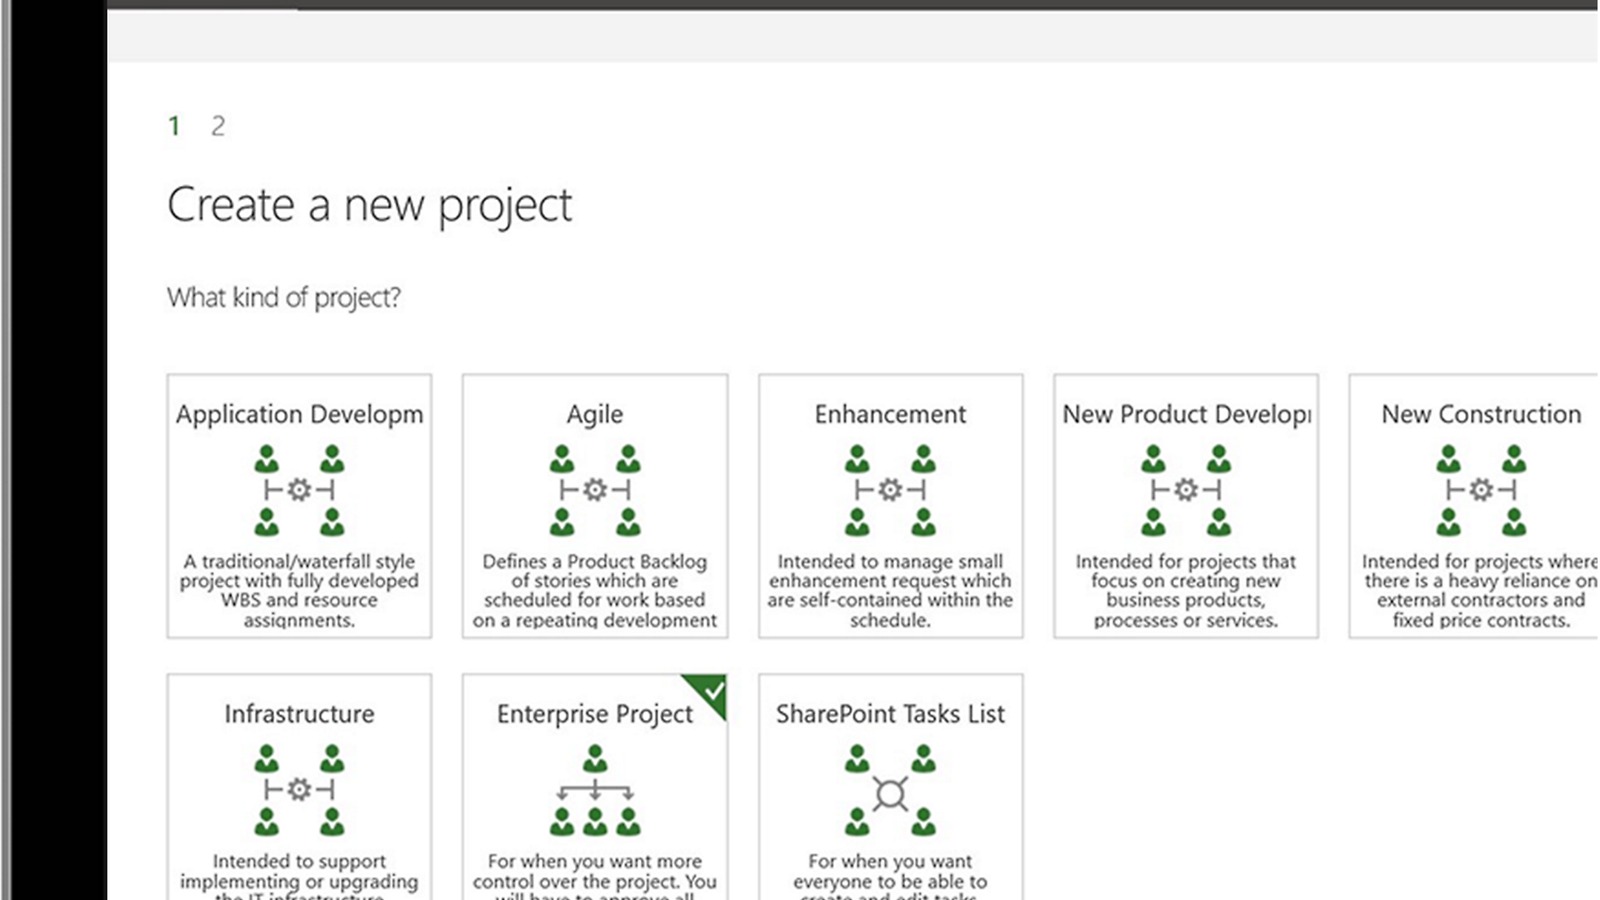Click the Enhancement card title
This screenshot has width=1600, height=900.
click(x=890, y=414)
